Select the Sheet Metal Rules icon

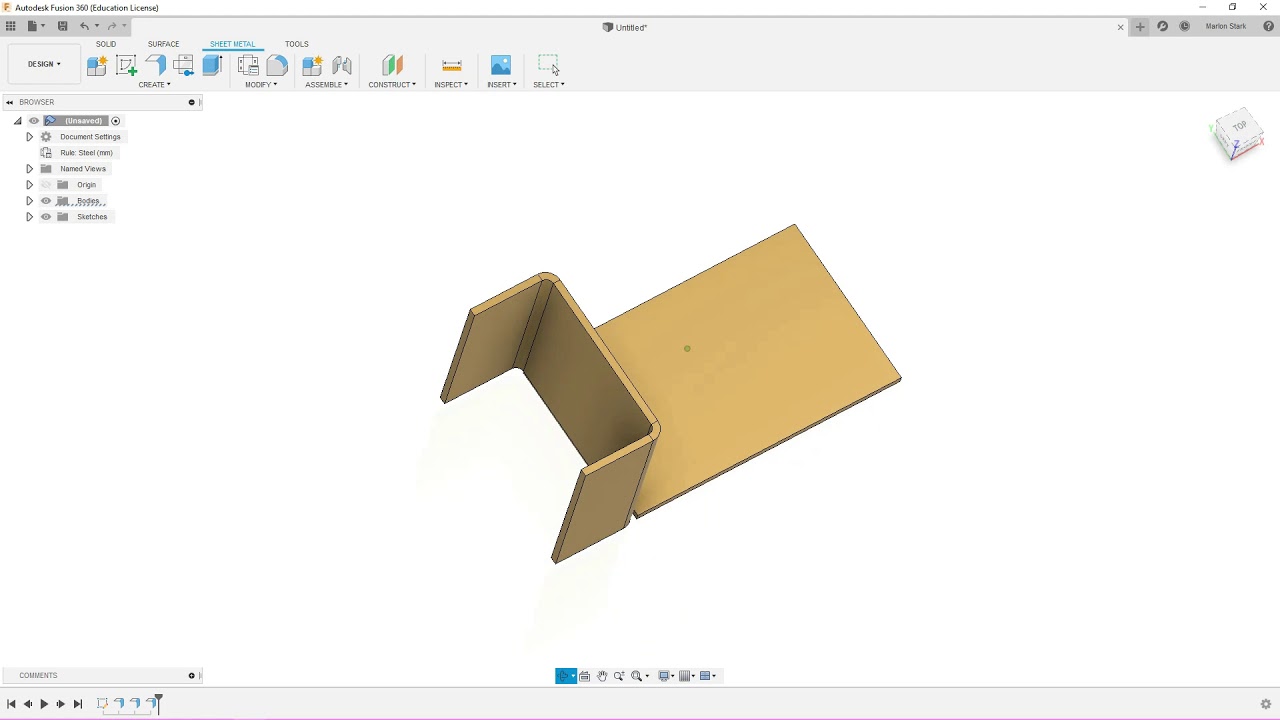(x=249, y=65)
